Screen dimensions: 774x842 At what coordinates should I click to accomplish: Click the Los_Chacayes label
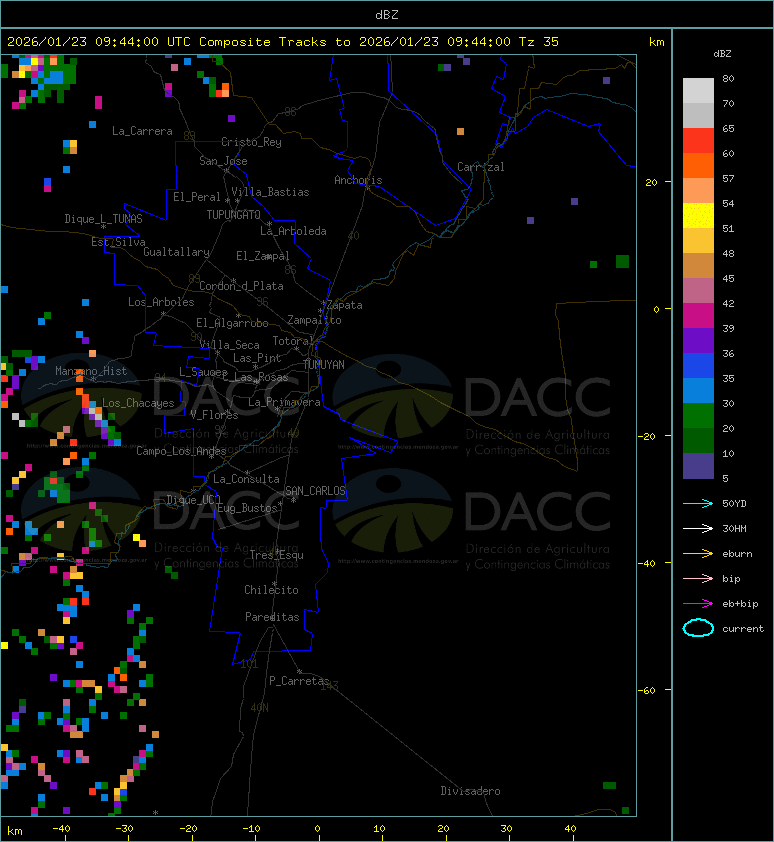tap(138, 403)
